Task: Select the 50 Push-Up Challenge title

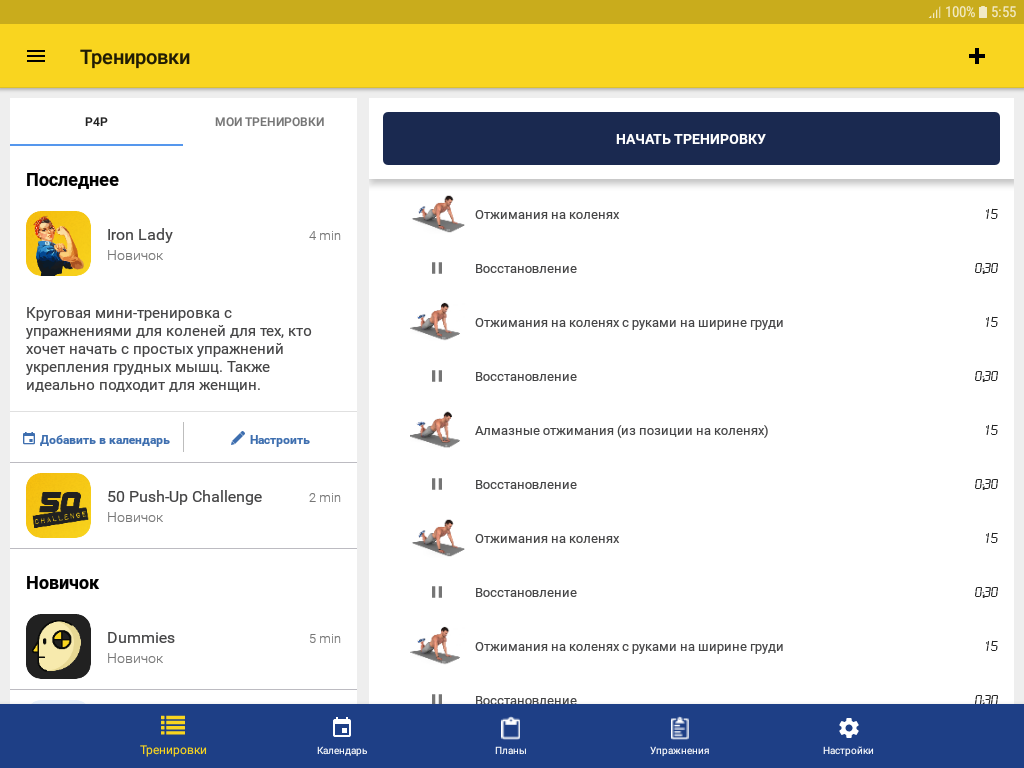Action: coord(184,496)
